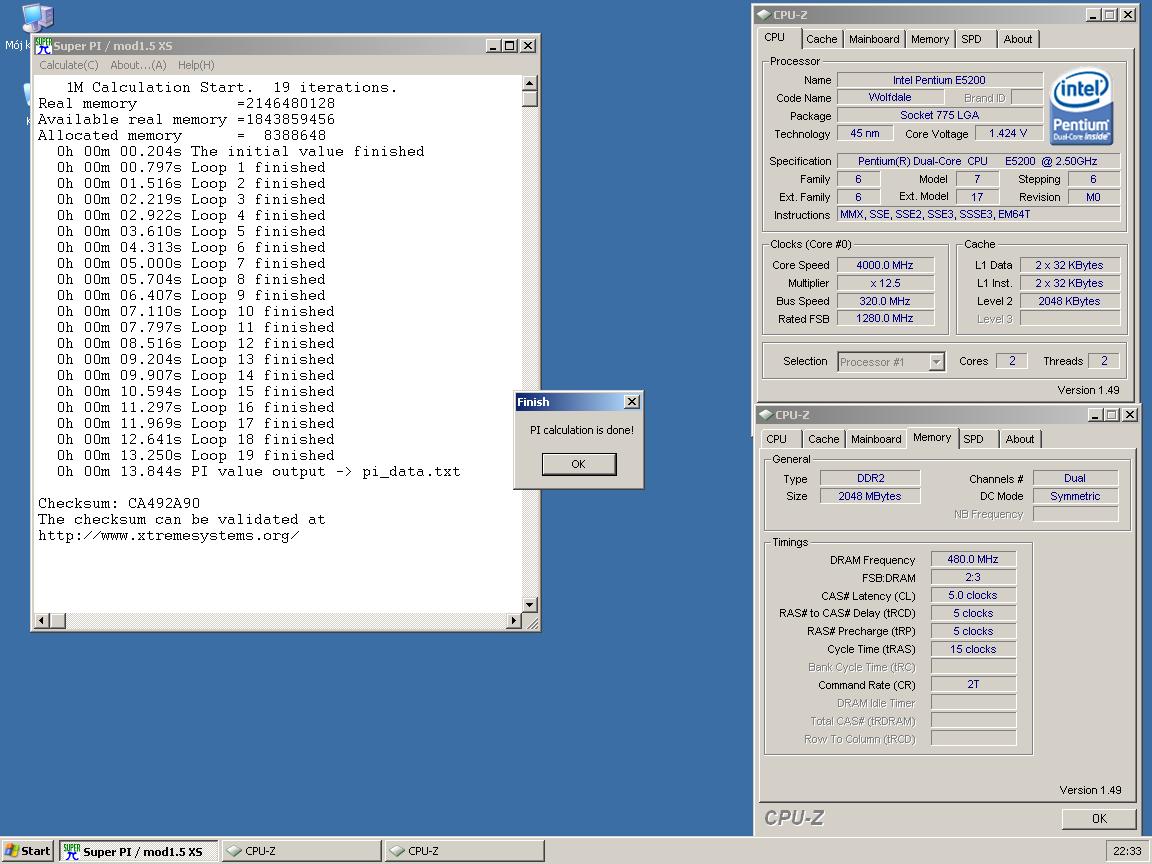Click the Package value Socket 775 LGA
1152x864 pixels.
pyautogui.click(x=939, y=115)
